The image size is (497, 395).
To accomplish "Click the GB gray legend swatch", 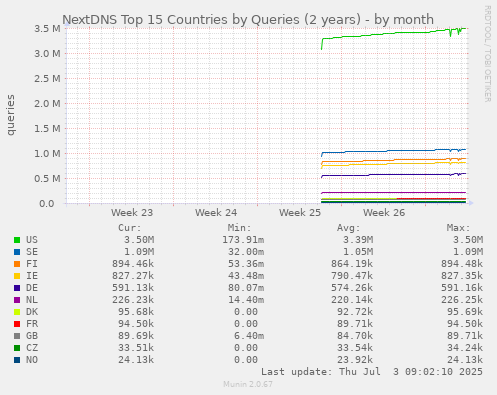I will pos(17,336).
